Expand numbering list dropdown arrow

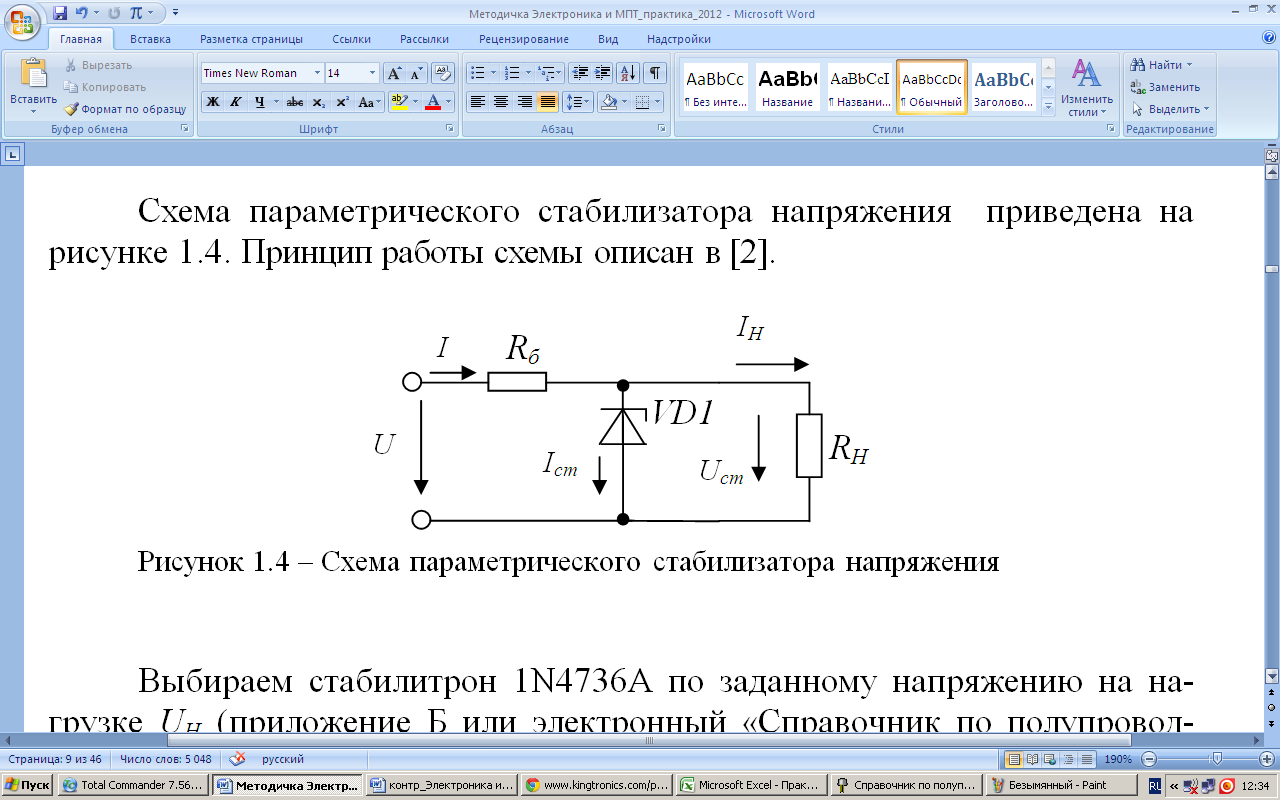pyautogui.click(x=529, y=73)
